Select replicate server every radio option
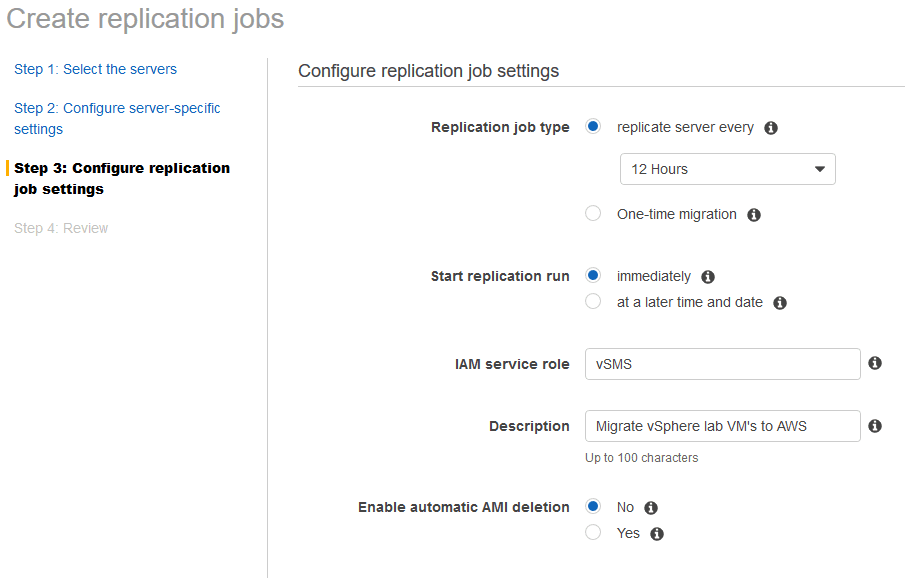905x578 pixels. pyautogui.click(x=593, y=126)
